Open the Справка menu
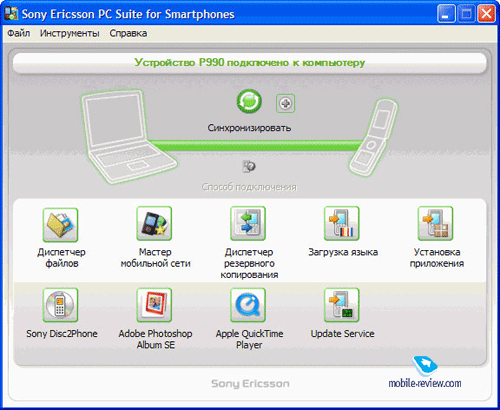The image size is (500, 410). [128, 33]
